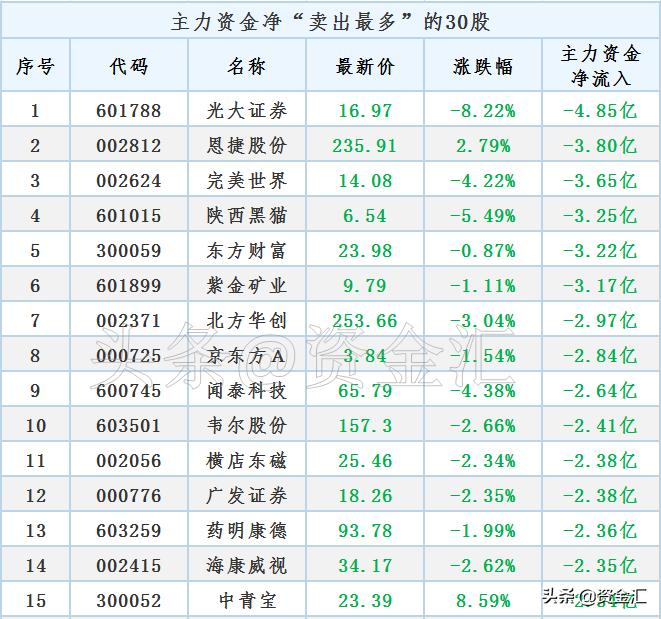Viewport: 661px width, 619px height.
Task: Select the name 陕西黑猫
Action: pyautogui.click(x=247, y=216)
